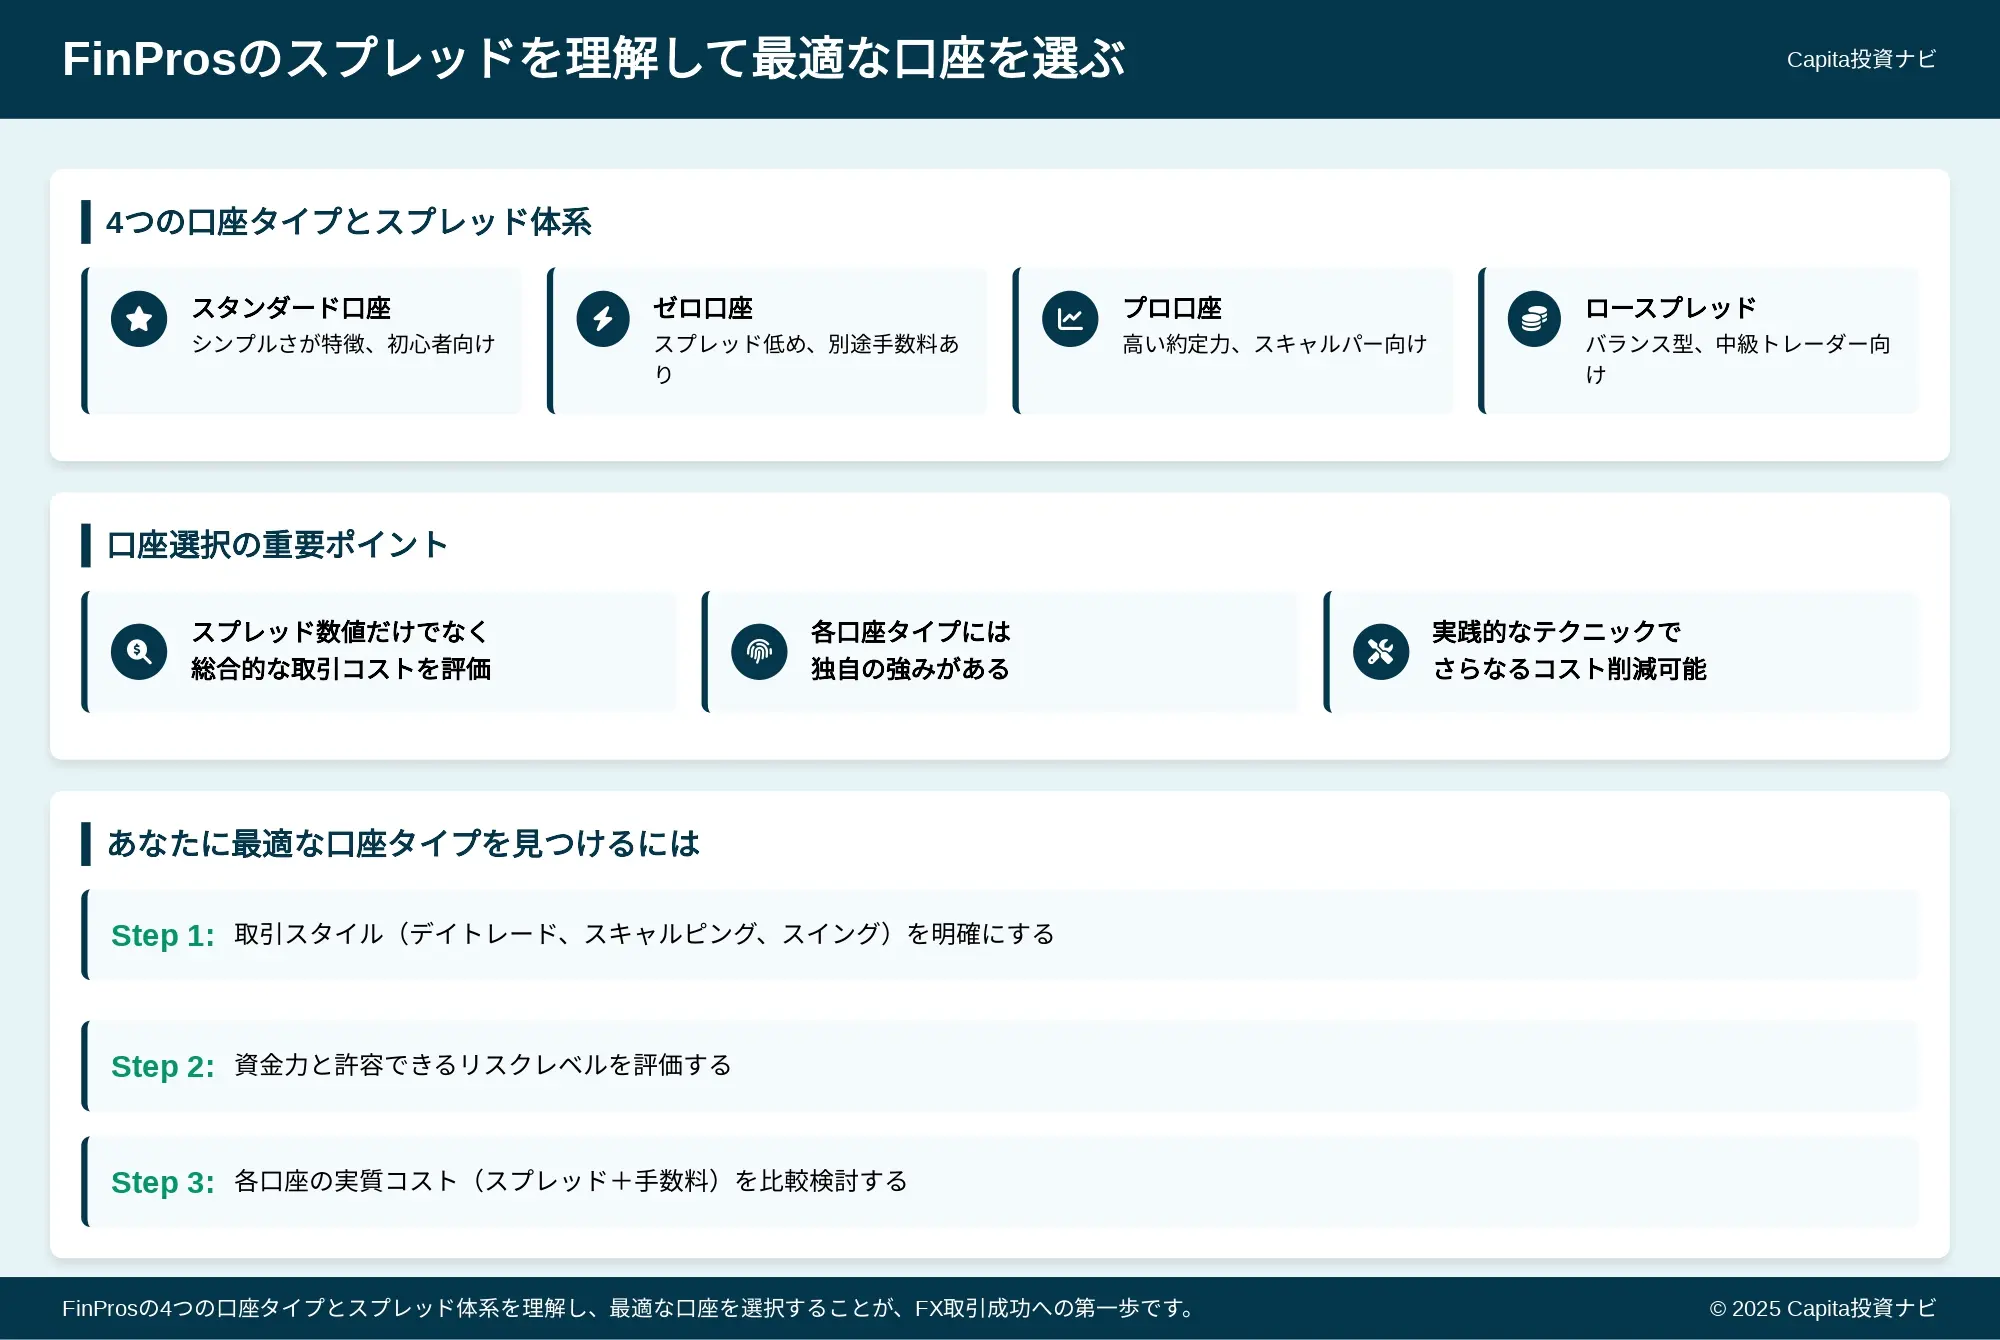Image resolution: width=2000 pixels, height=1340 pixels.
Task: Click the Step 1 text 取引スタイル…を明確にする
Action: [x=644, y=934]
